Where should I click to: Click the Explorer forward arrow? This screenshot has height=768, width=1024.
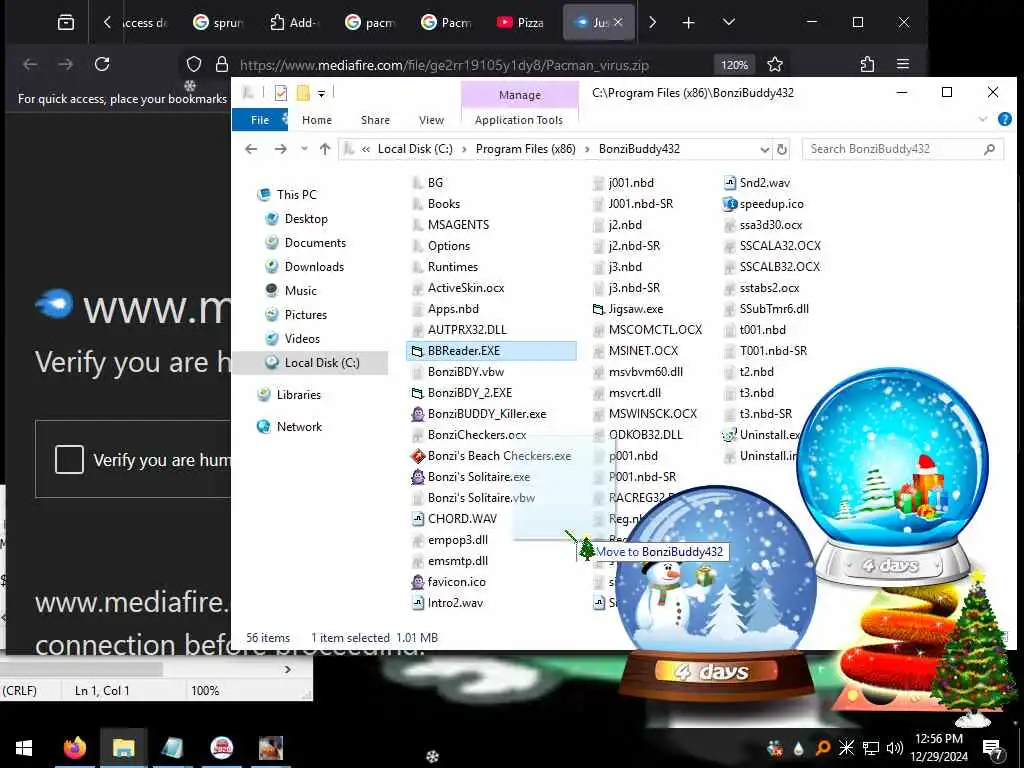coord(280,149)
